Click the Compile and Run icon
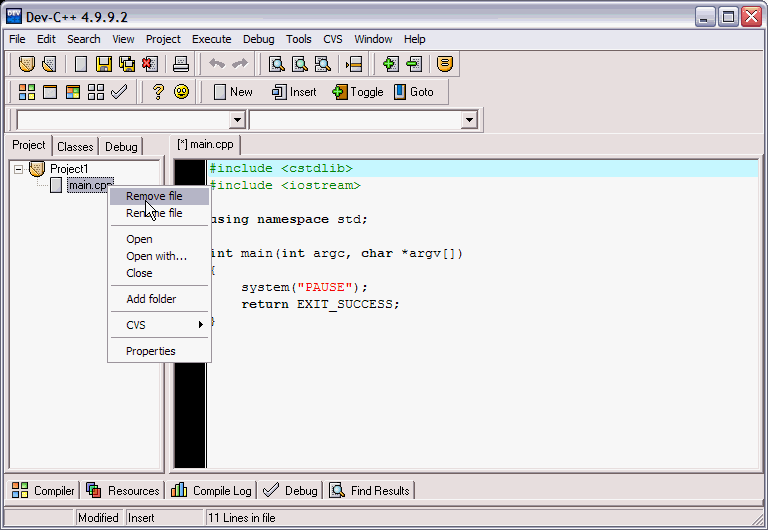The height and width of the screenshot is (530, 768). (x=73, y=92)
